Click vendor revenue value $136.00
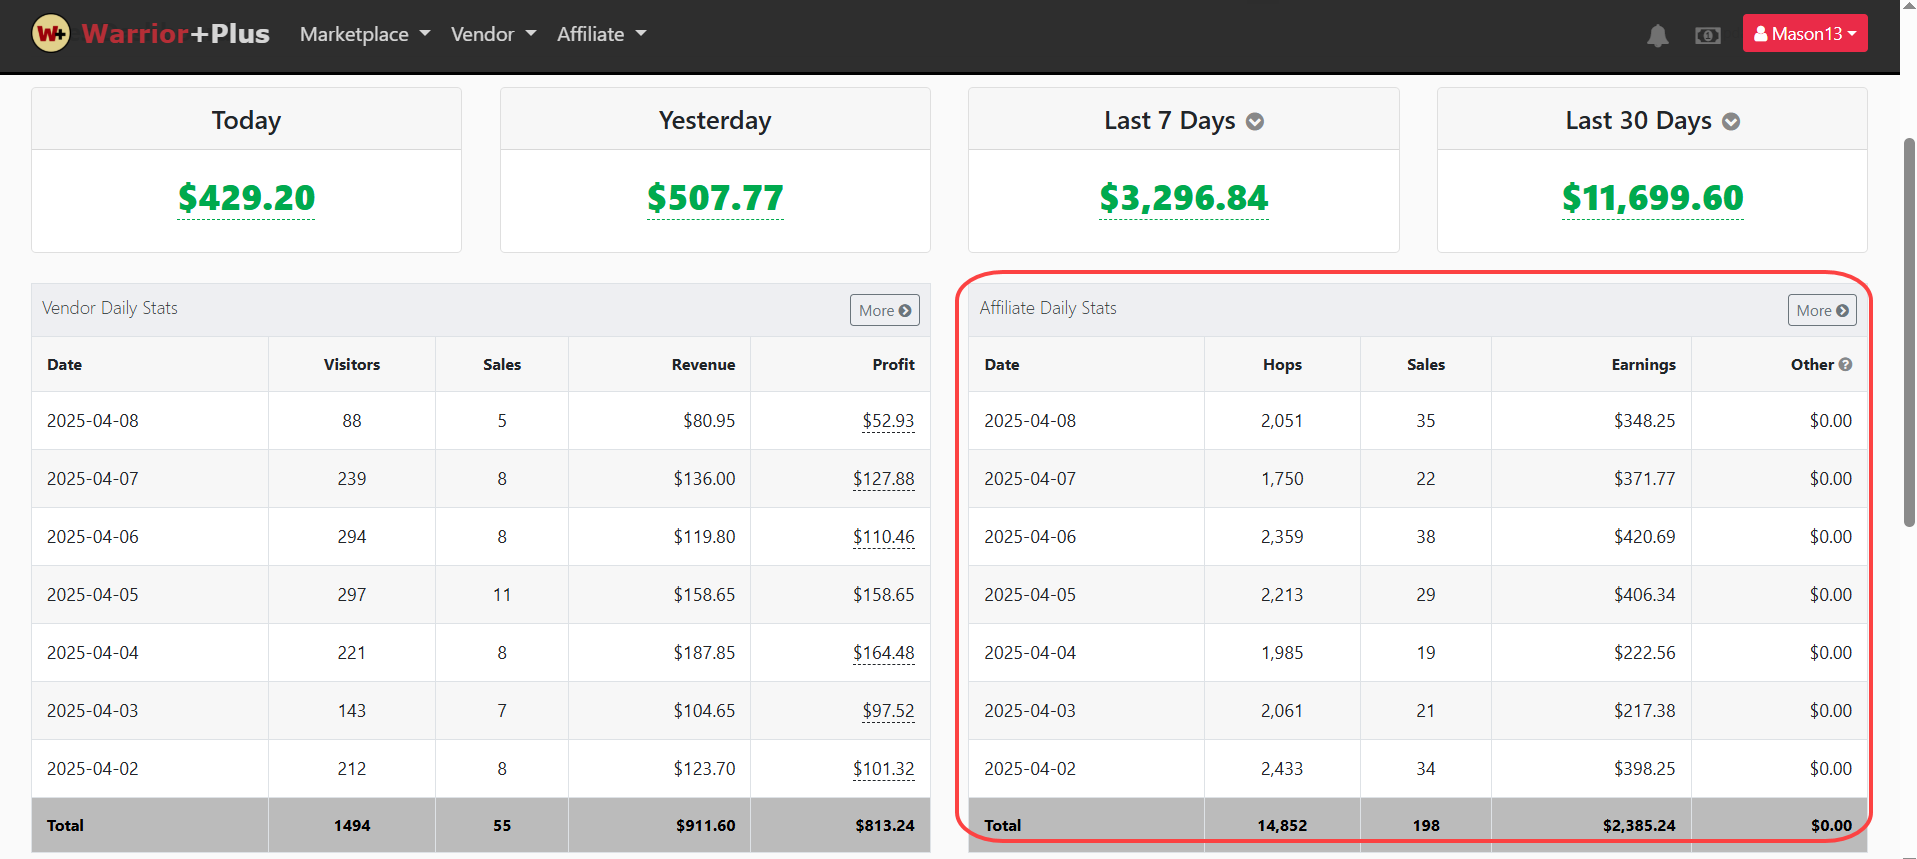Image resolution: width=1917 pixels, height=859 pixels. [x=704, y=479]
